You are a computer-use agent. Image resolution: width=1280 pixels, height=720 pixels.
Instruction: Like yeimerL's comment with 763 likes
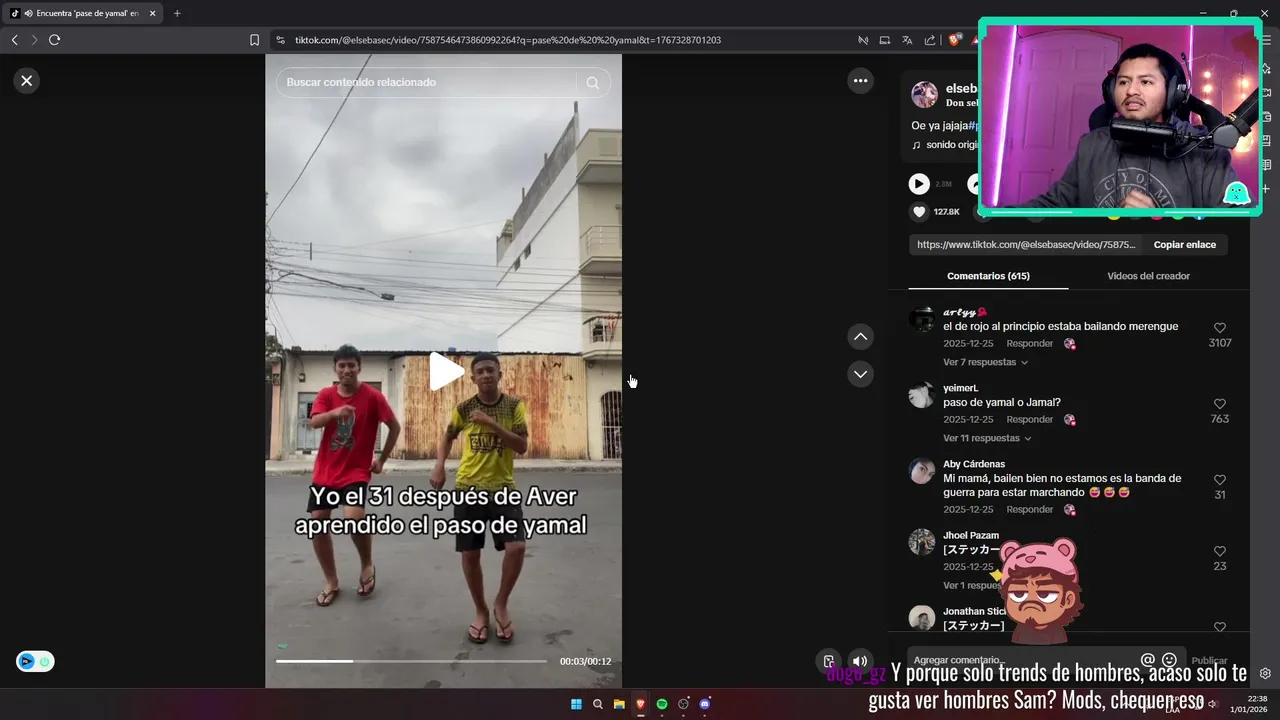point(1220,404)
